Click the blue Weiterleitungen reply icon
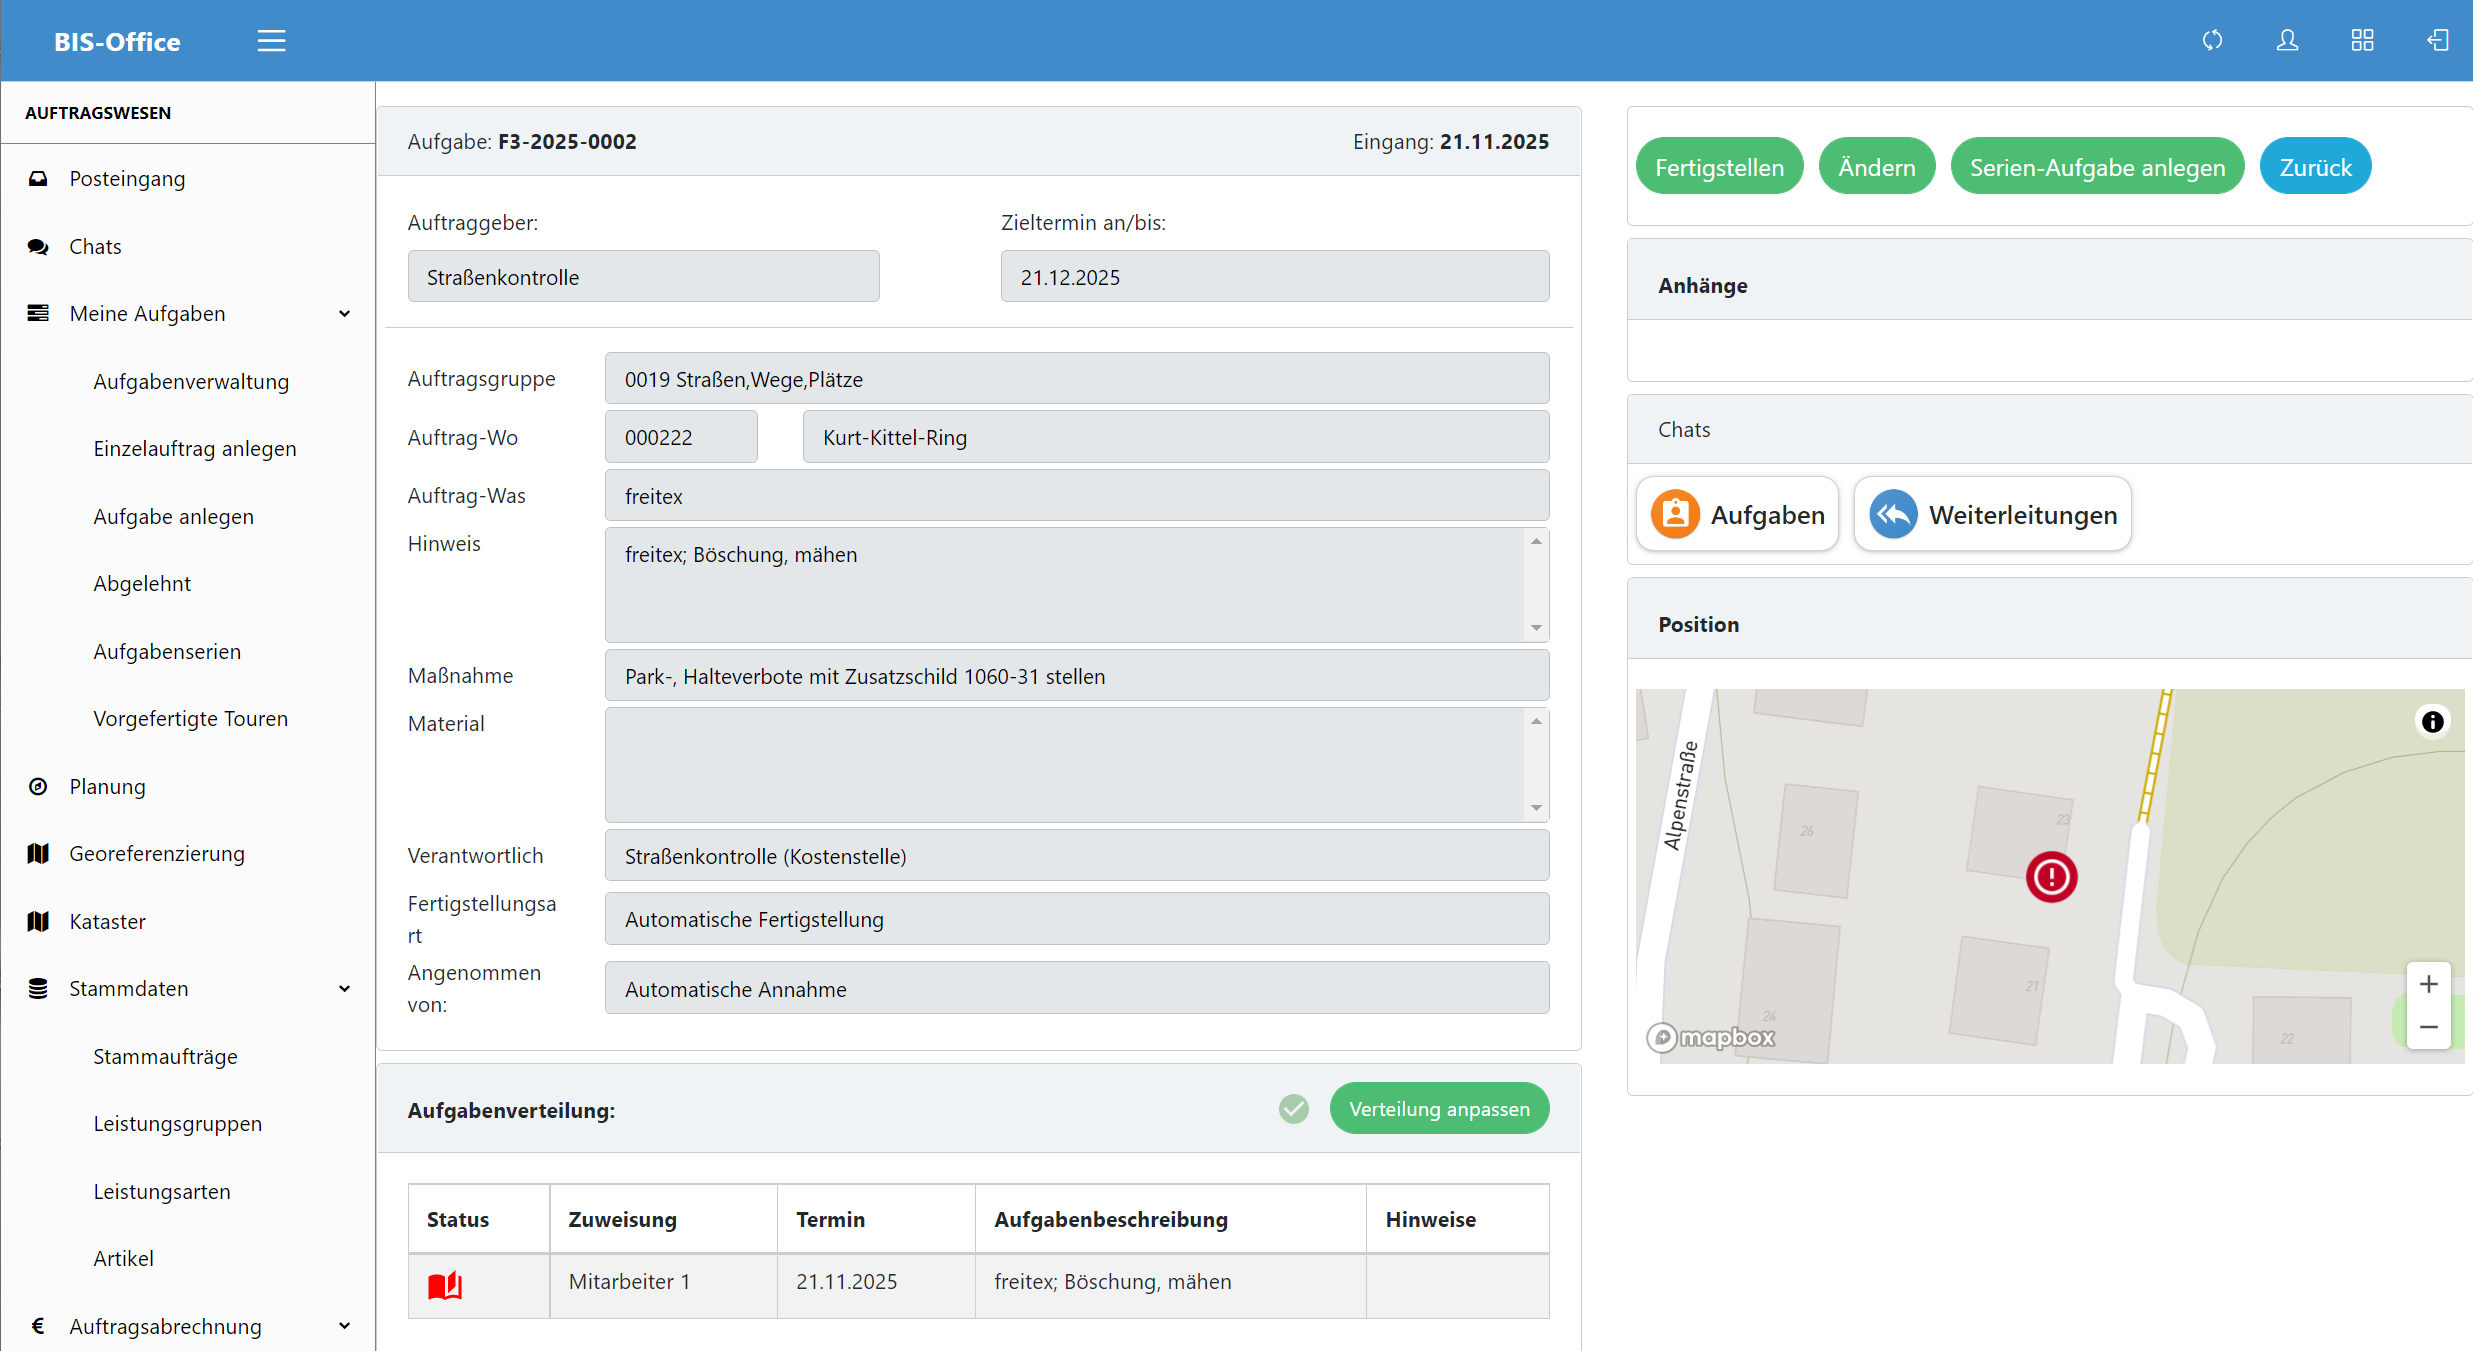The width and height of the screenshot is (2473, 1351). click(1893, 514)
